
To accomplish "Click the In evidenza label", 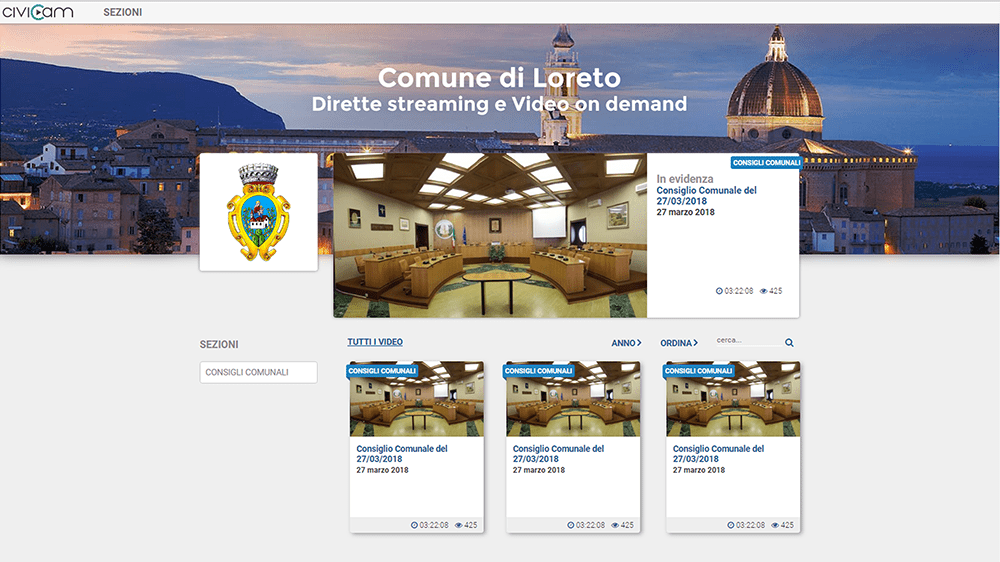I will 685,179.
